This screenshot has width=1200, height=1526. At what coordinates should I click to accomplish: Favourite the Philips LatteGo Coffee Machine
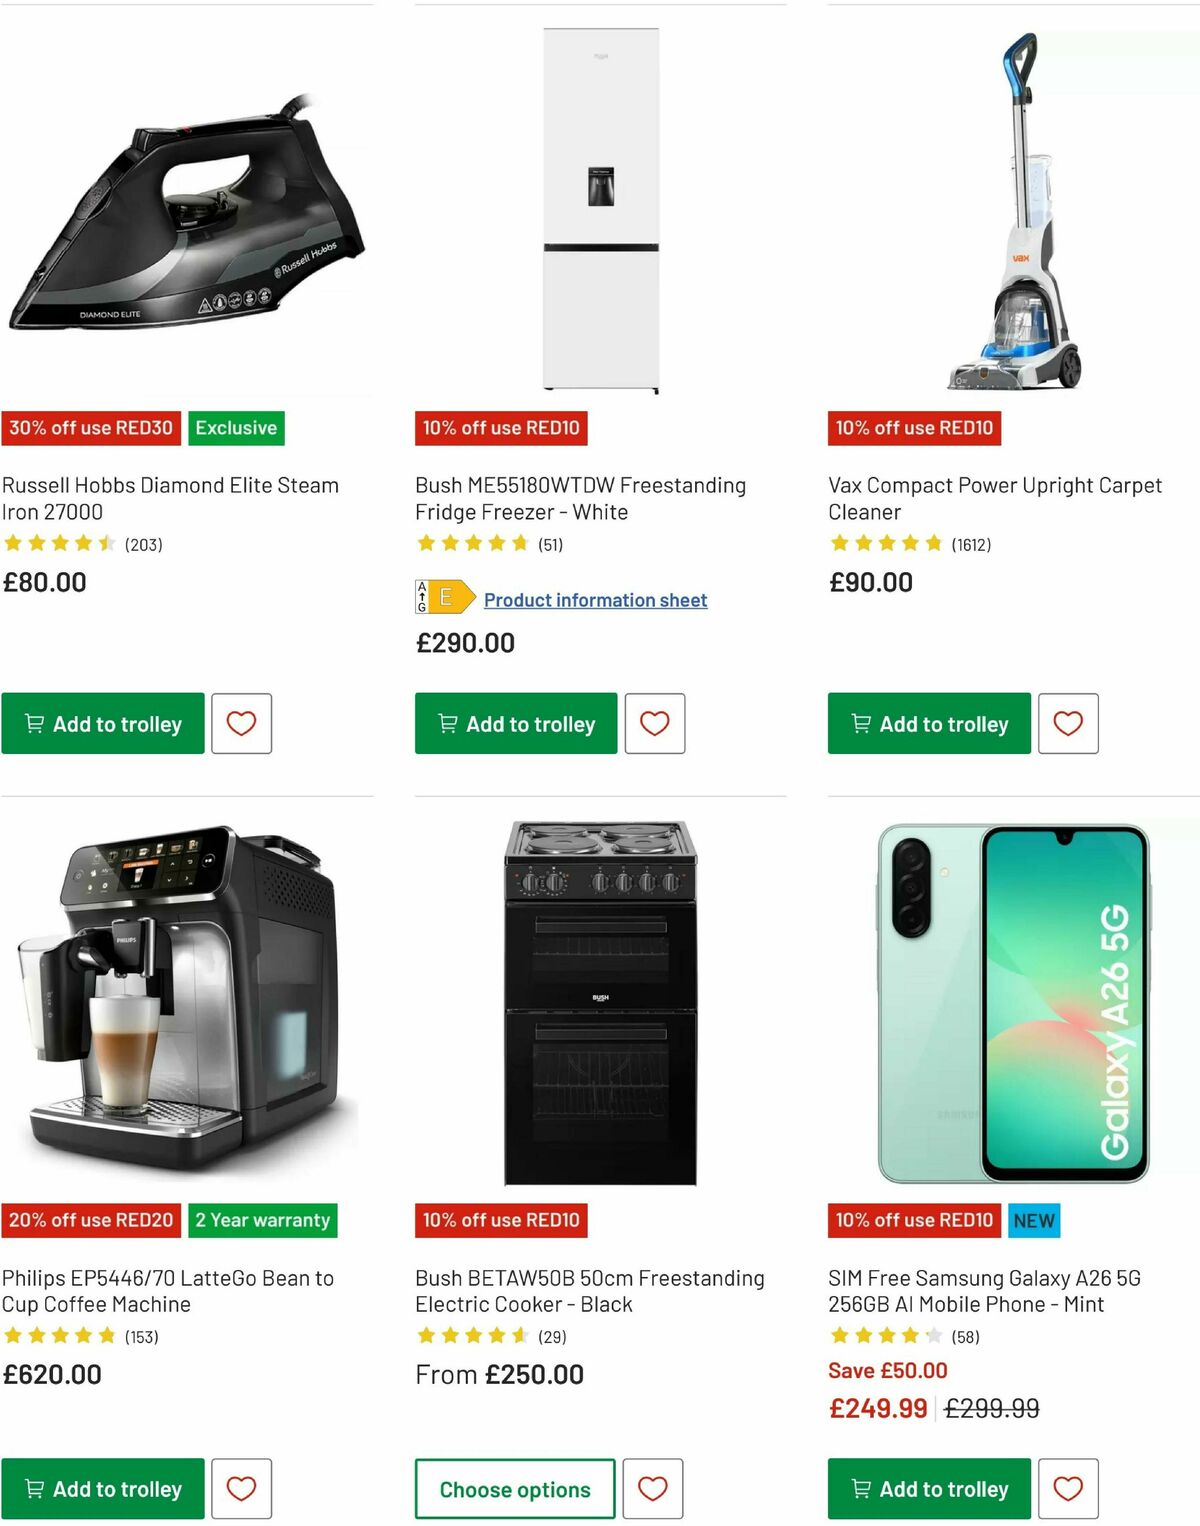pyautogui.click(x=243, y=1488)
